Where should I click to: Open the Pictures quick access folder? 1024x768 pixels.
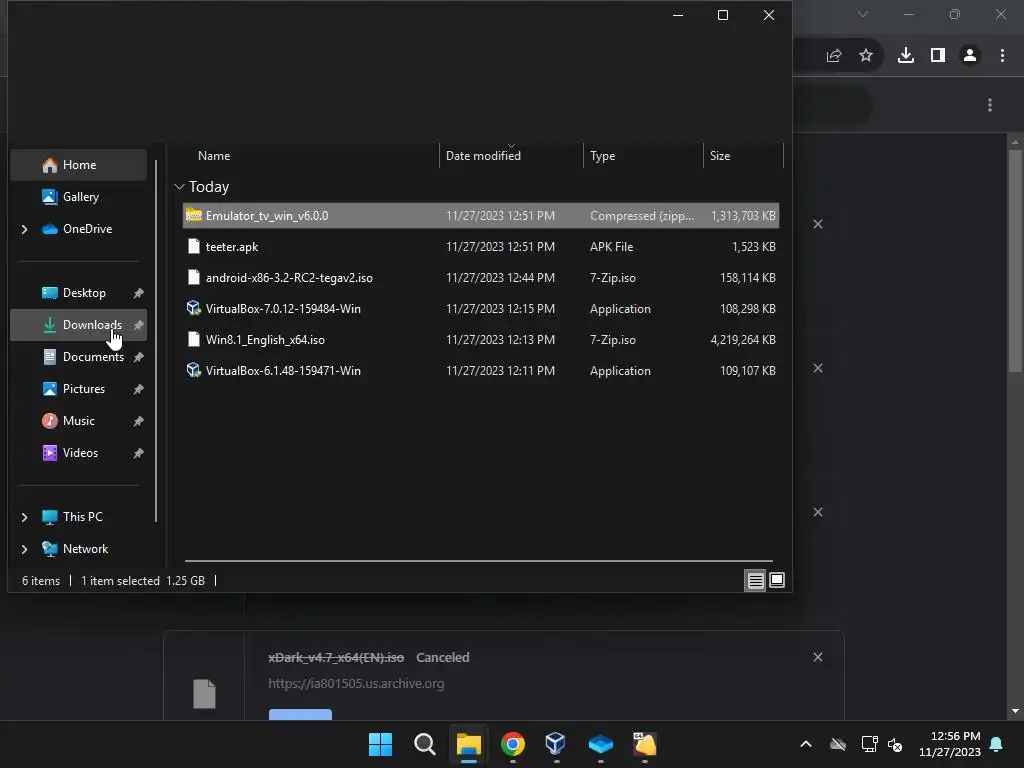(79, 389)
